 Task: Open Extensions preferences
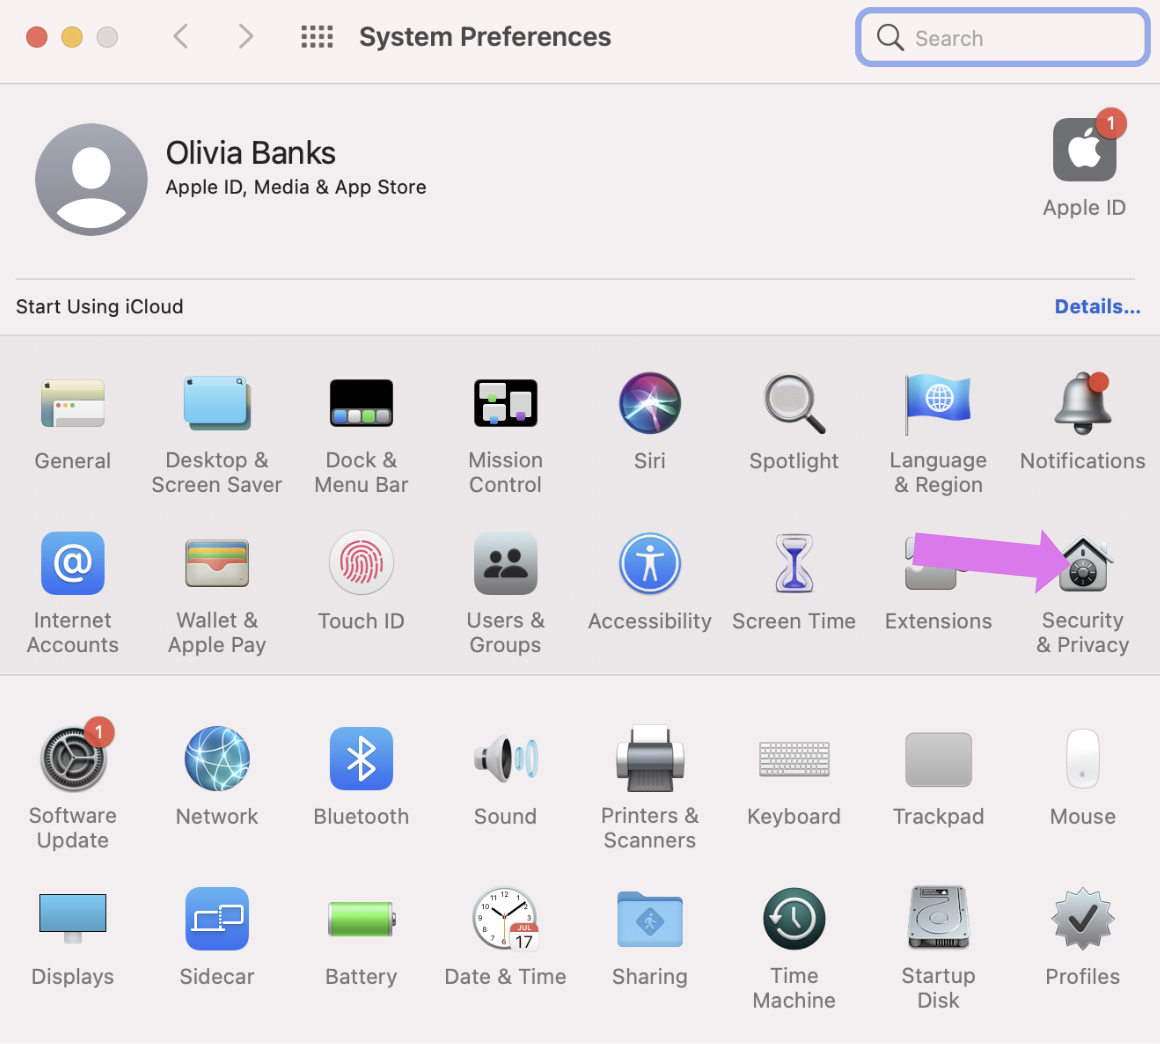pos(938,563)
